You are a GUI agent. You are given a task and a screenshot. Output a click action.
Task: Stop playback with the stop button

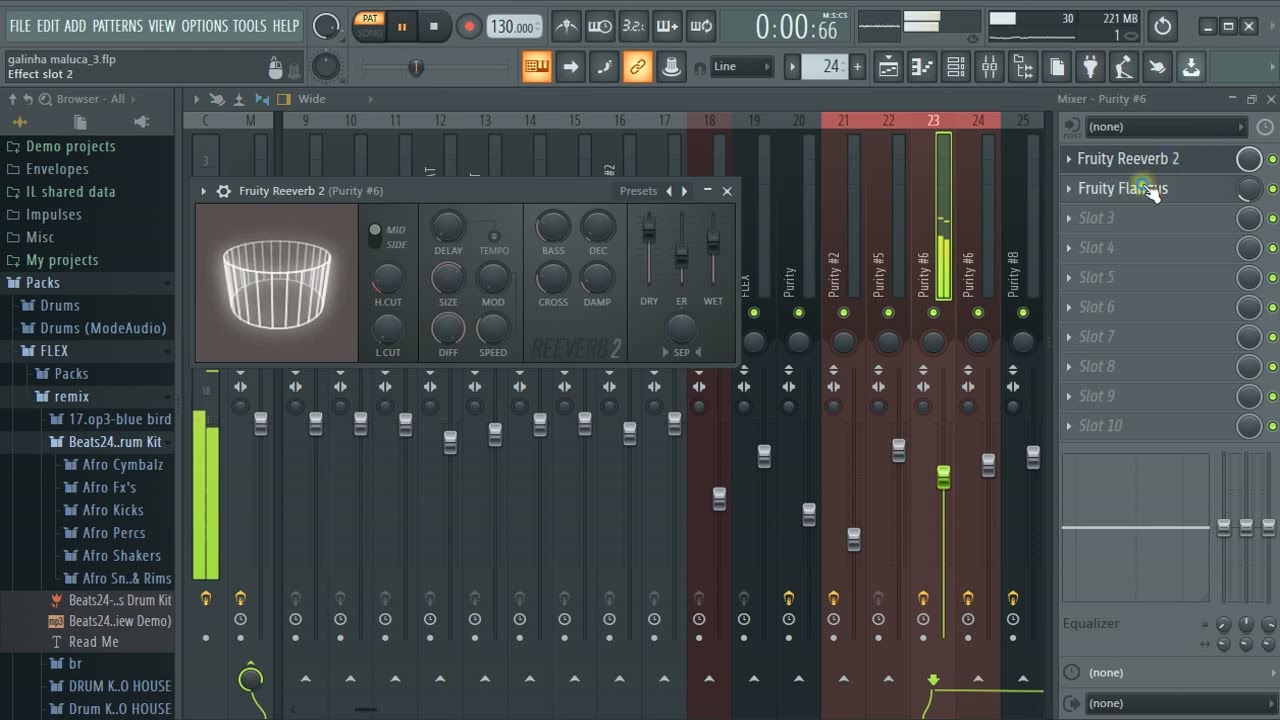coord(433,27)
